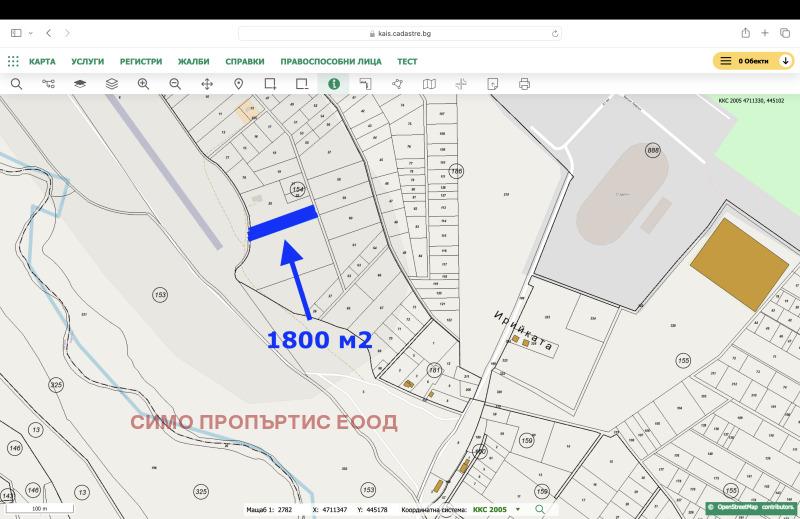The image size is (800, 519).
Task: Select the zoom in tool
Action: pos(143,84)
